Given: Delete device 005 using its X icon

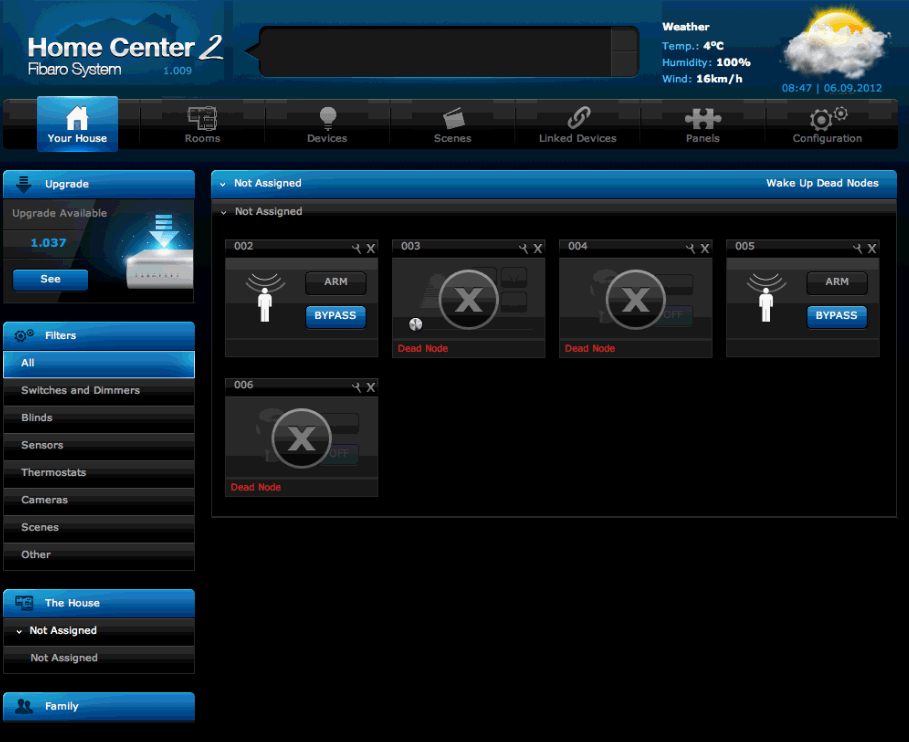Looking at the screenshot, I should pyautogui.click(x=872, y=249).
